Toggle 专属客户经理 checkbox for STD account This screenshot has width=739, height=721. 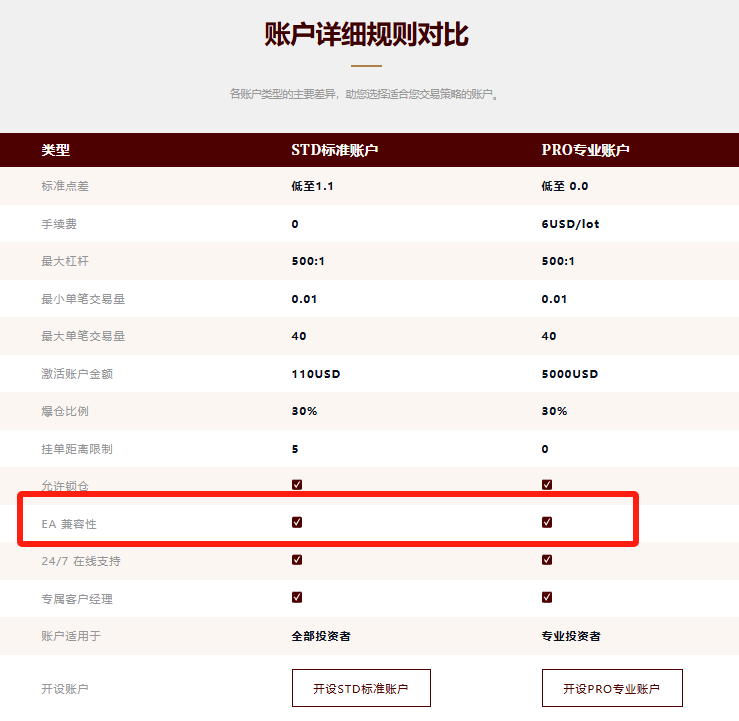tap(297, 597)
